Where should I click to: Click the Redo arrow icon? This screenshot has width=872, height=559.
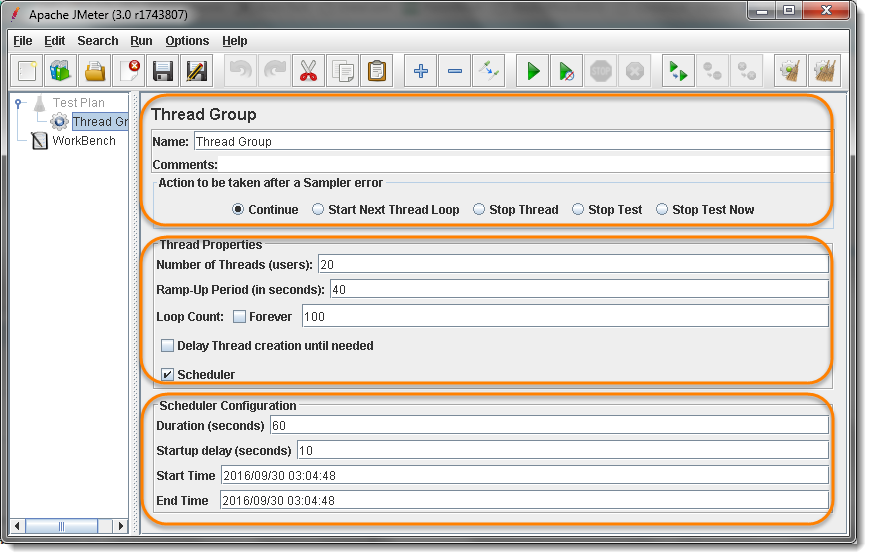(275, 71)
